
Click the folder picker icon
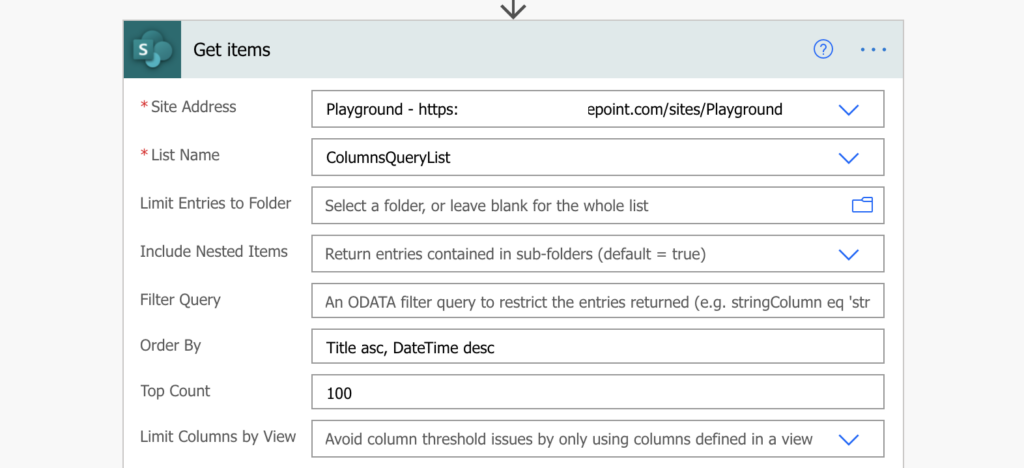point(862,205)
